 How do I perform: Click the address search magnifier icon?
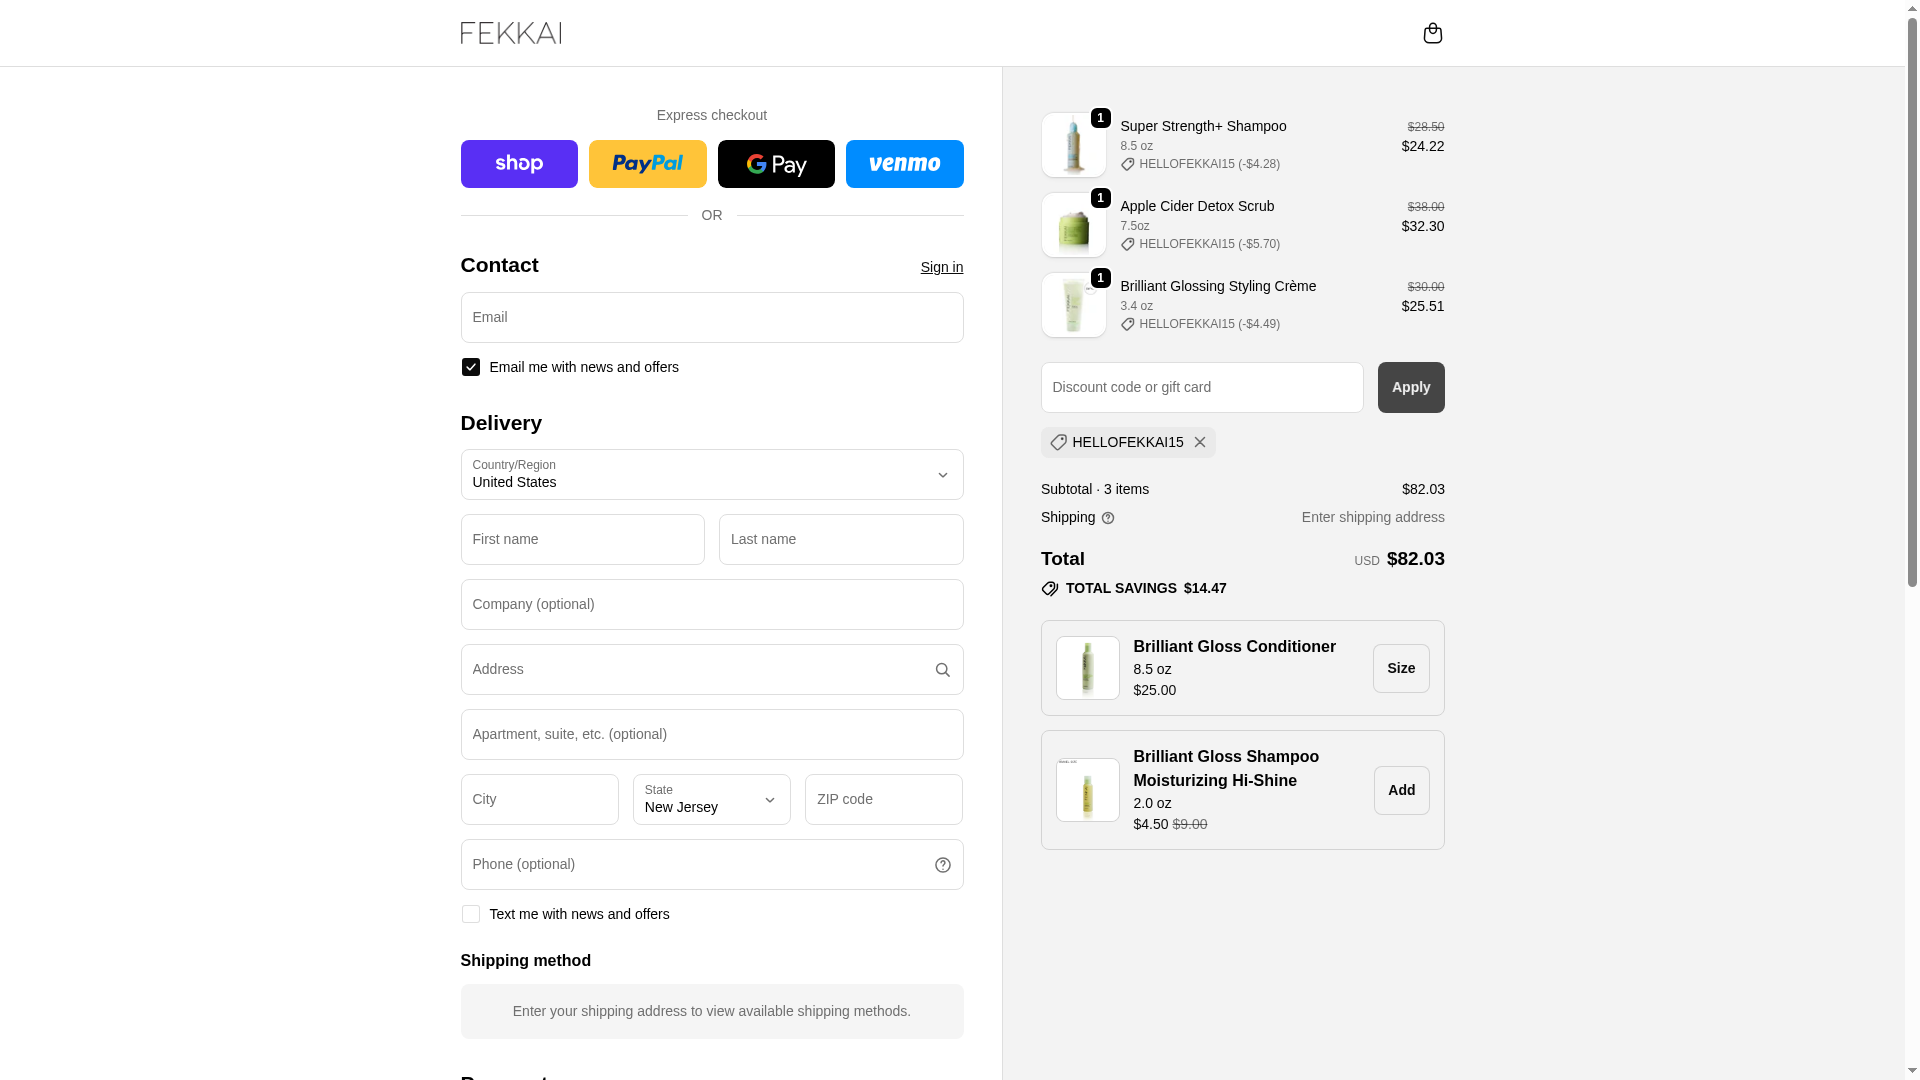[x=942, y=670]
